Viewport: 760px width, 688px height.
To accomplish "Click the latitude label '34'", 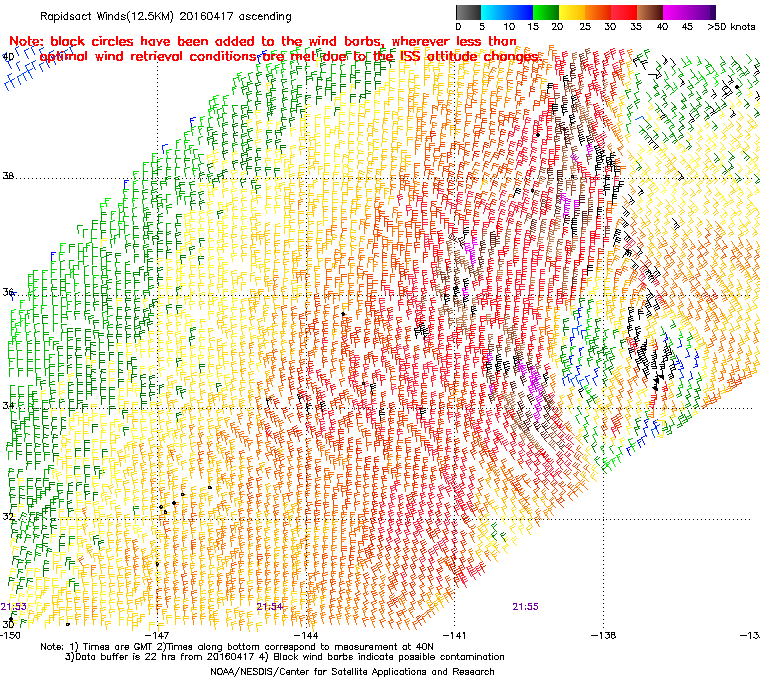I will [x=8, y=405].
